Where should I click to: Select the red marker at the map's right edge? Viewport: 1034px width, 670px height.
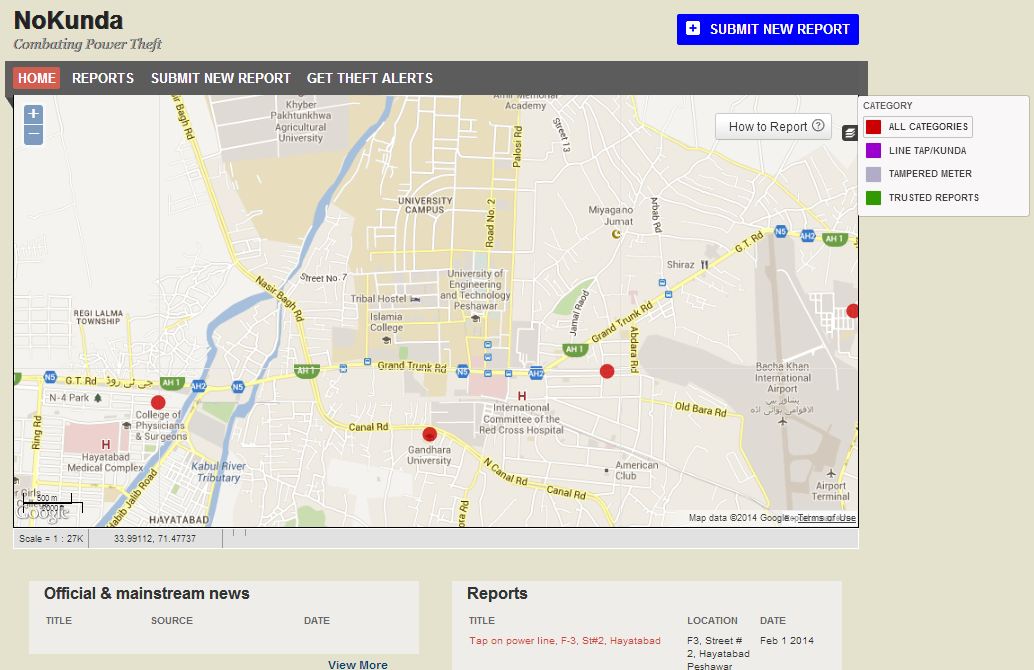point(853,311)
